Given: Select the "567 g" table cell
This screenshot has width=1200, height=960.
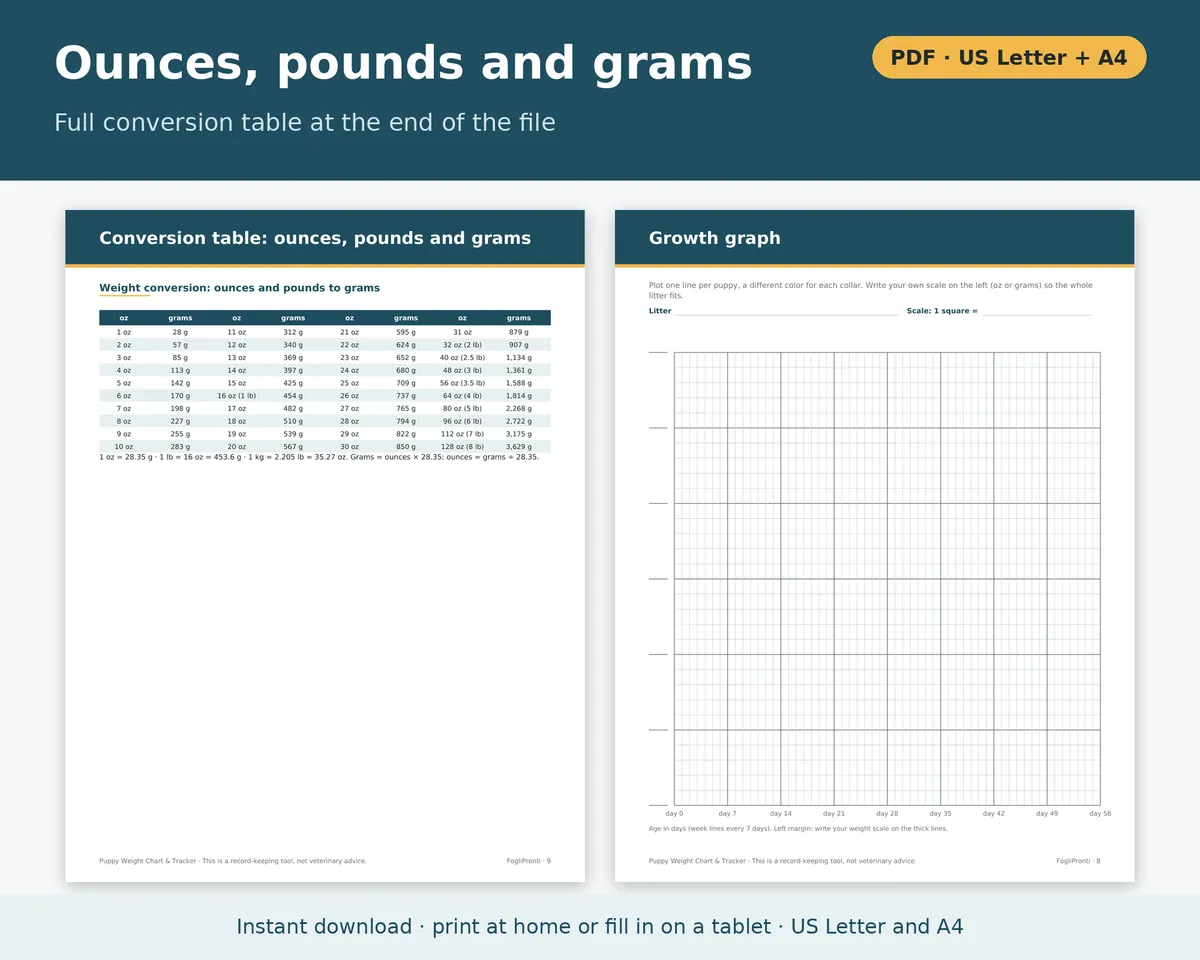Looking at the screenshot, I should click(293, 447).
